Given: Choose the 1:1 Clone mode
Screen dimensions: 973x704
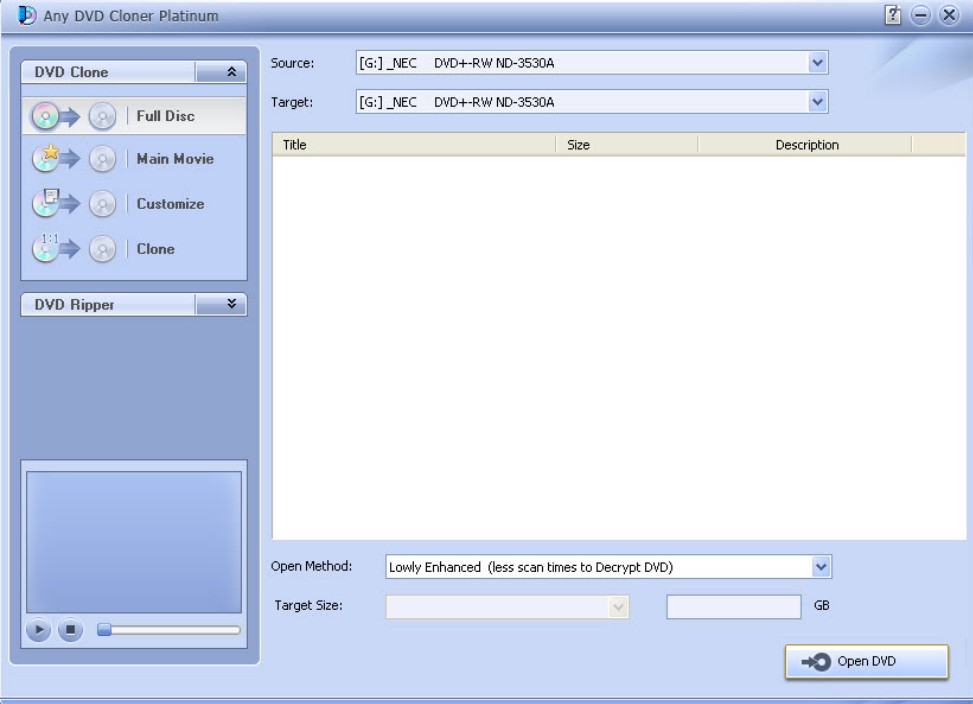Looking at the screenshot, I should pos(134,249).
